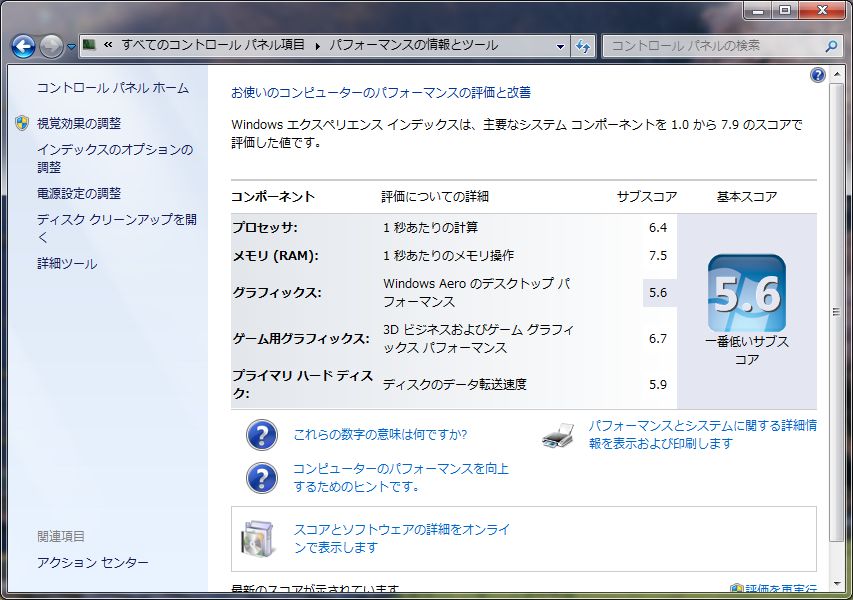The image size is (853, 600).
Task: Select すべてのコントロール パネル項目 breadcrumb
Action: click(213, 45)
